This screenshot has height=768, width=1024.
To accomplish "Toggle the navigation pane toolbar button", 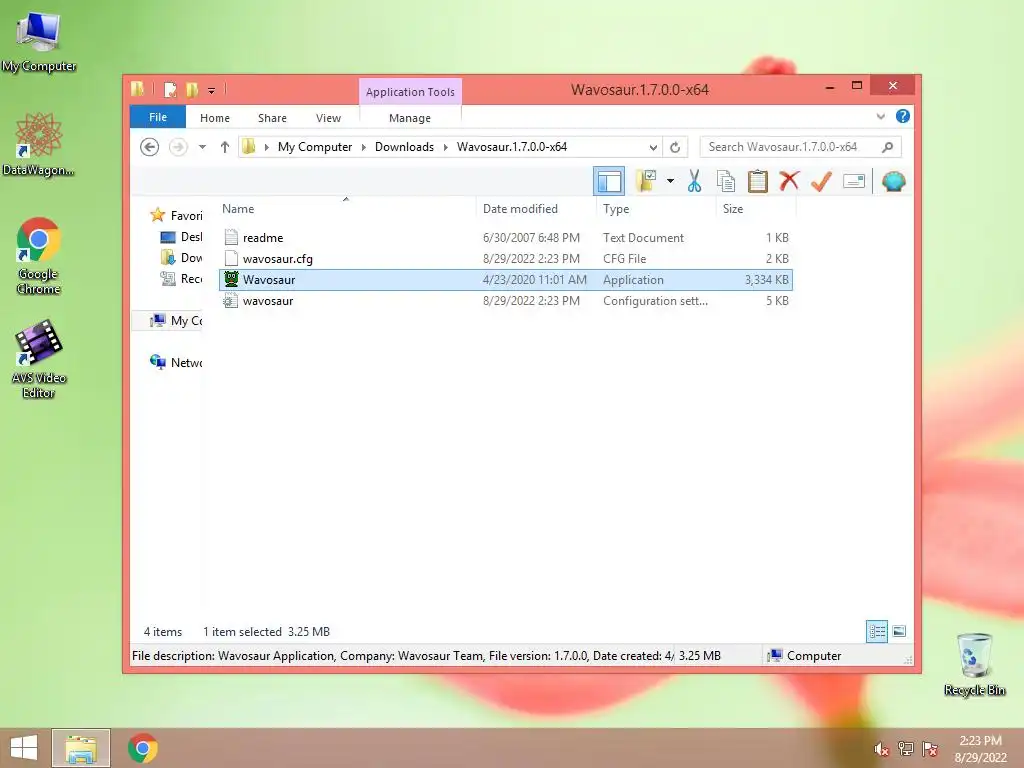I will 609,181.
